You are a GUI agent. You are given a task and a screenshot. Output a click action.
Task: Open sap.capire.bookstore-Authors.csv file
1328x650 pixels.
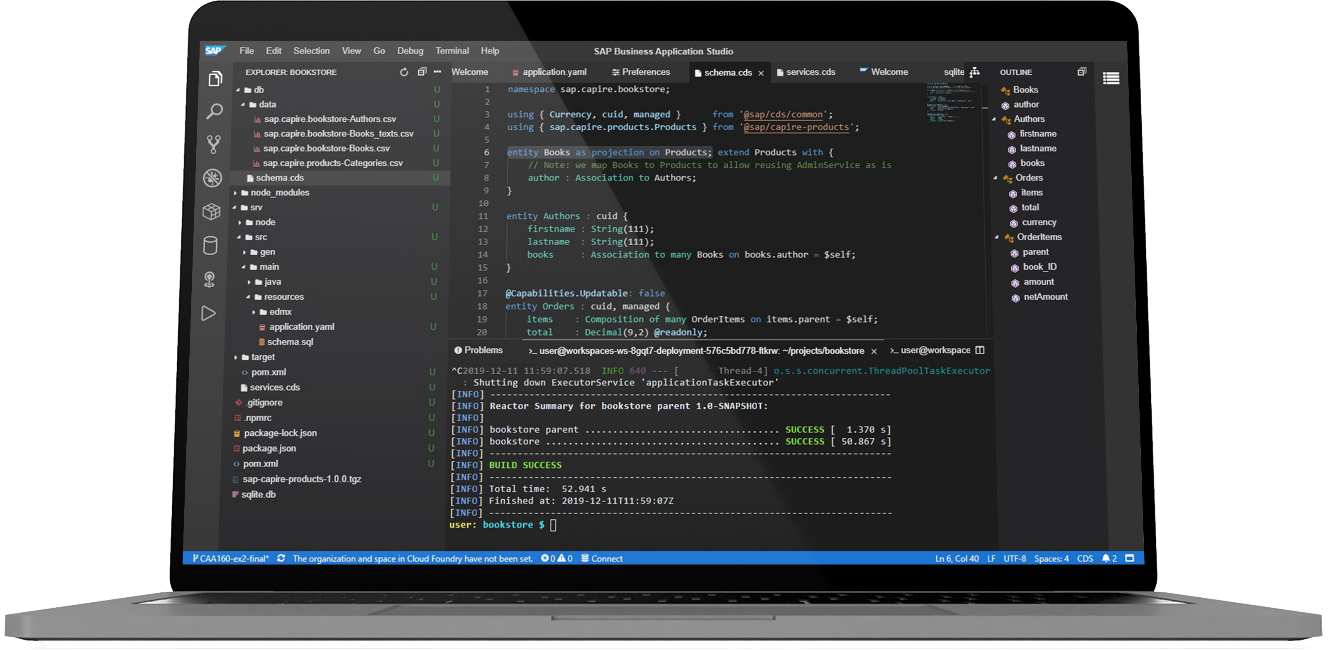pos(329,119)
